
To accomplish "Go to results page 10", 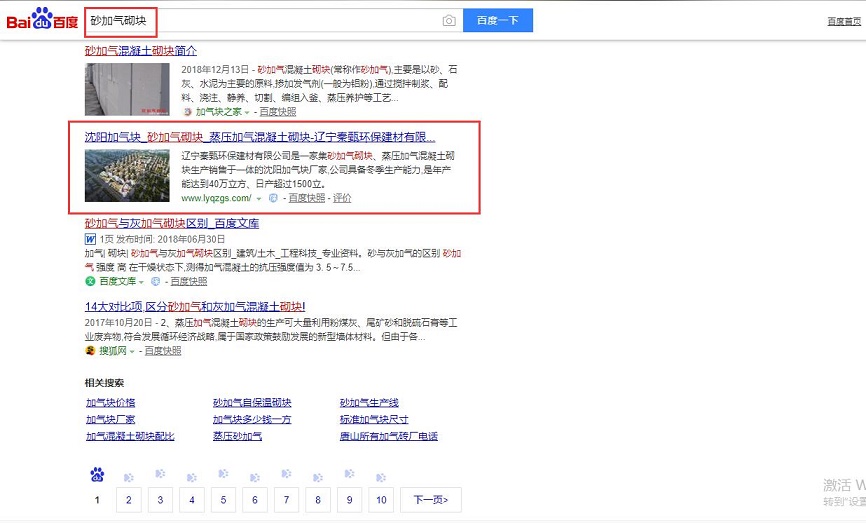I will tap(381, 500).
